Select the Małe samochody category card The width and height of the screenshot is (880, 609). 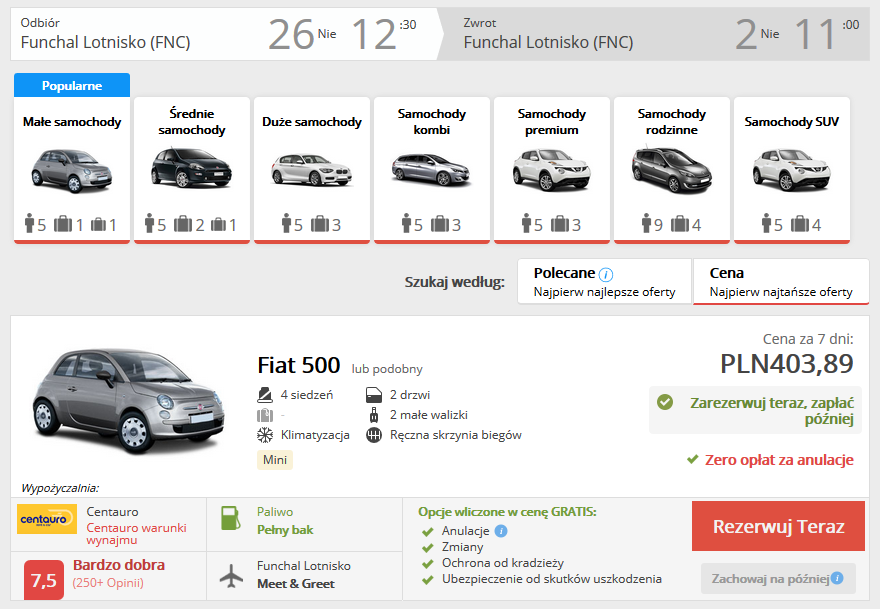72,170
